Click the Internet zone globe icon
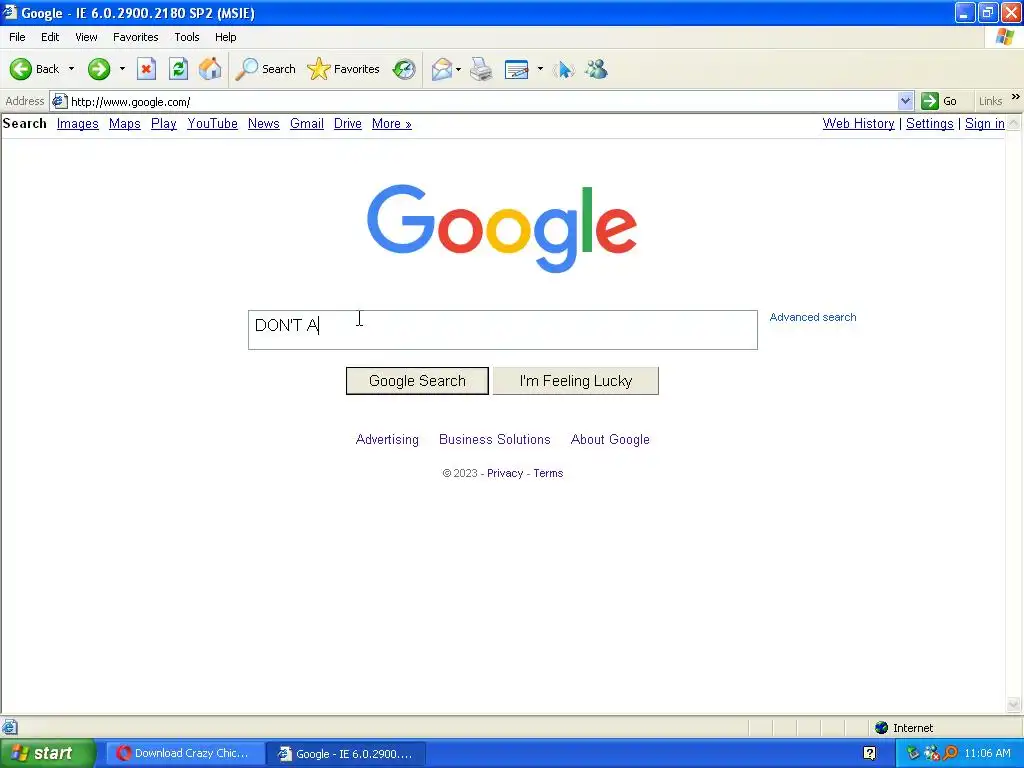The width and height of the screenshot is (1024, 768). coord(882,728)
